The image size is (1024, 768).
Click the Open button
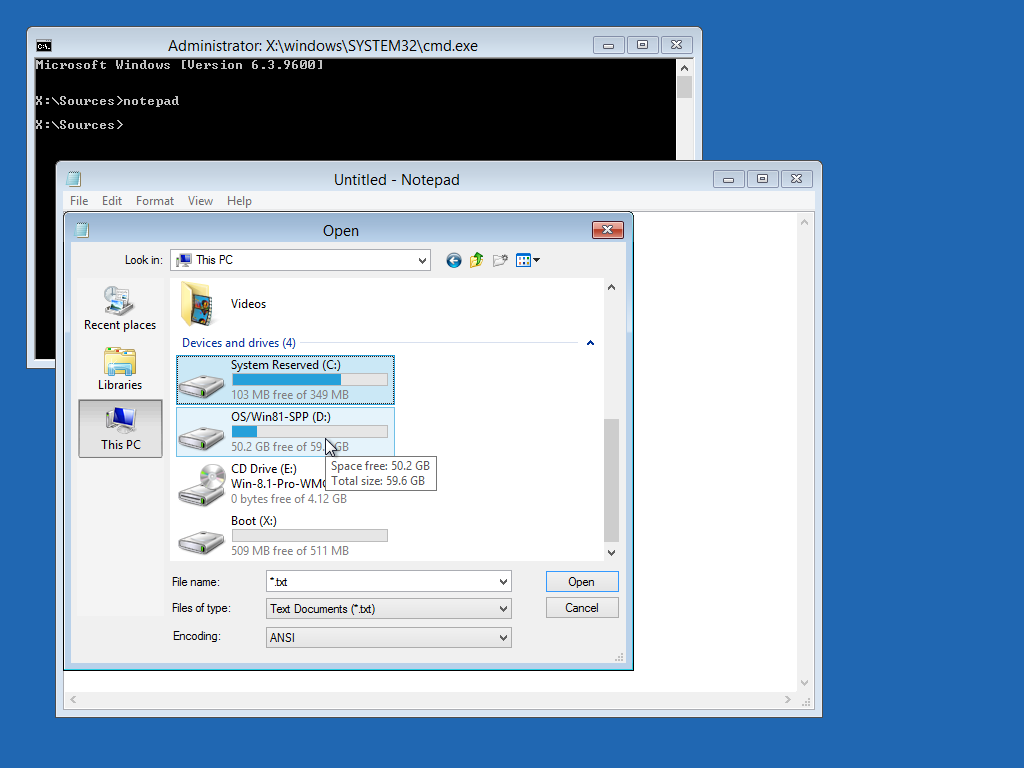[x=582, y=582]
